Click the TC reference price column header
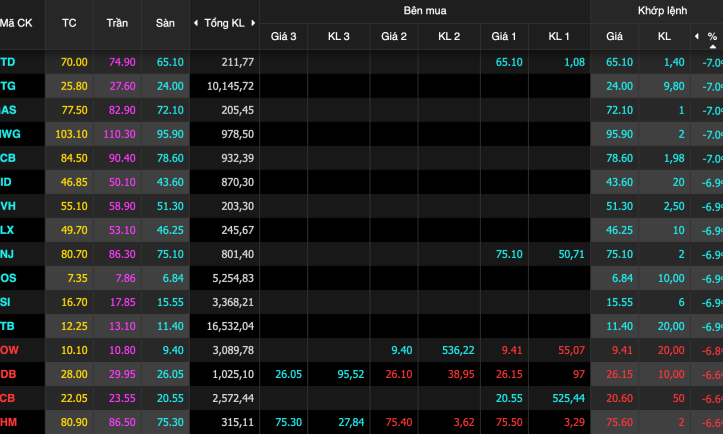Image resolution: width=723 pixels, height=434 pixels. point(69,22)
